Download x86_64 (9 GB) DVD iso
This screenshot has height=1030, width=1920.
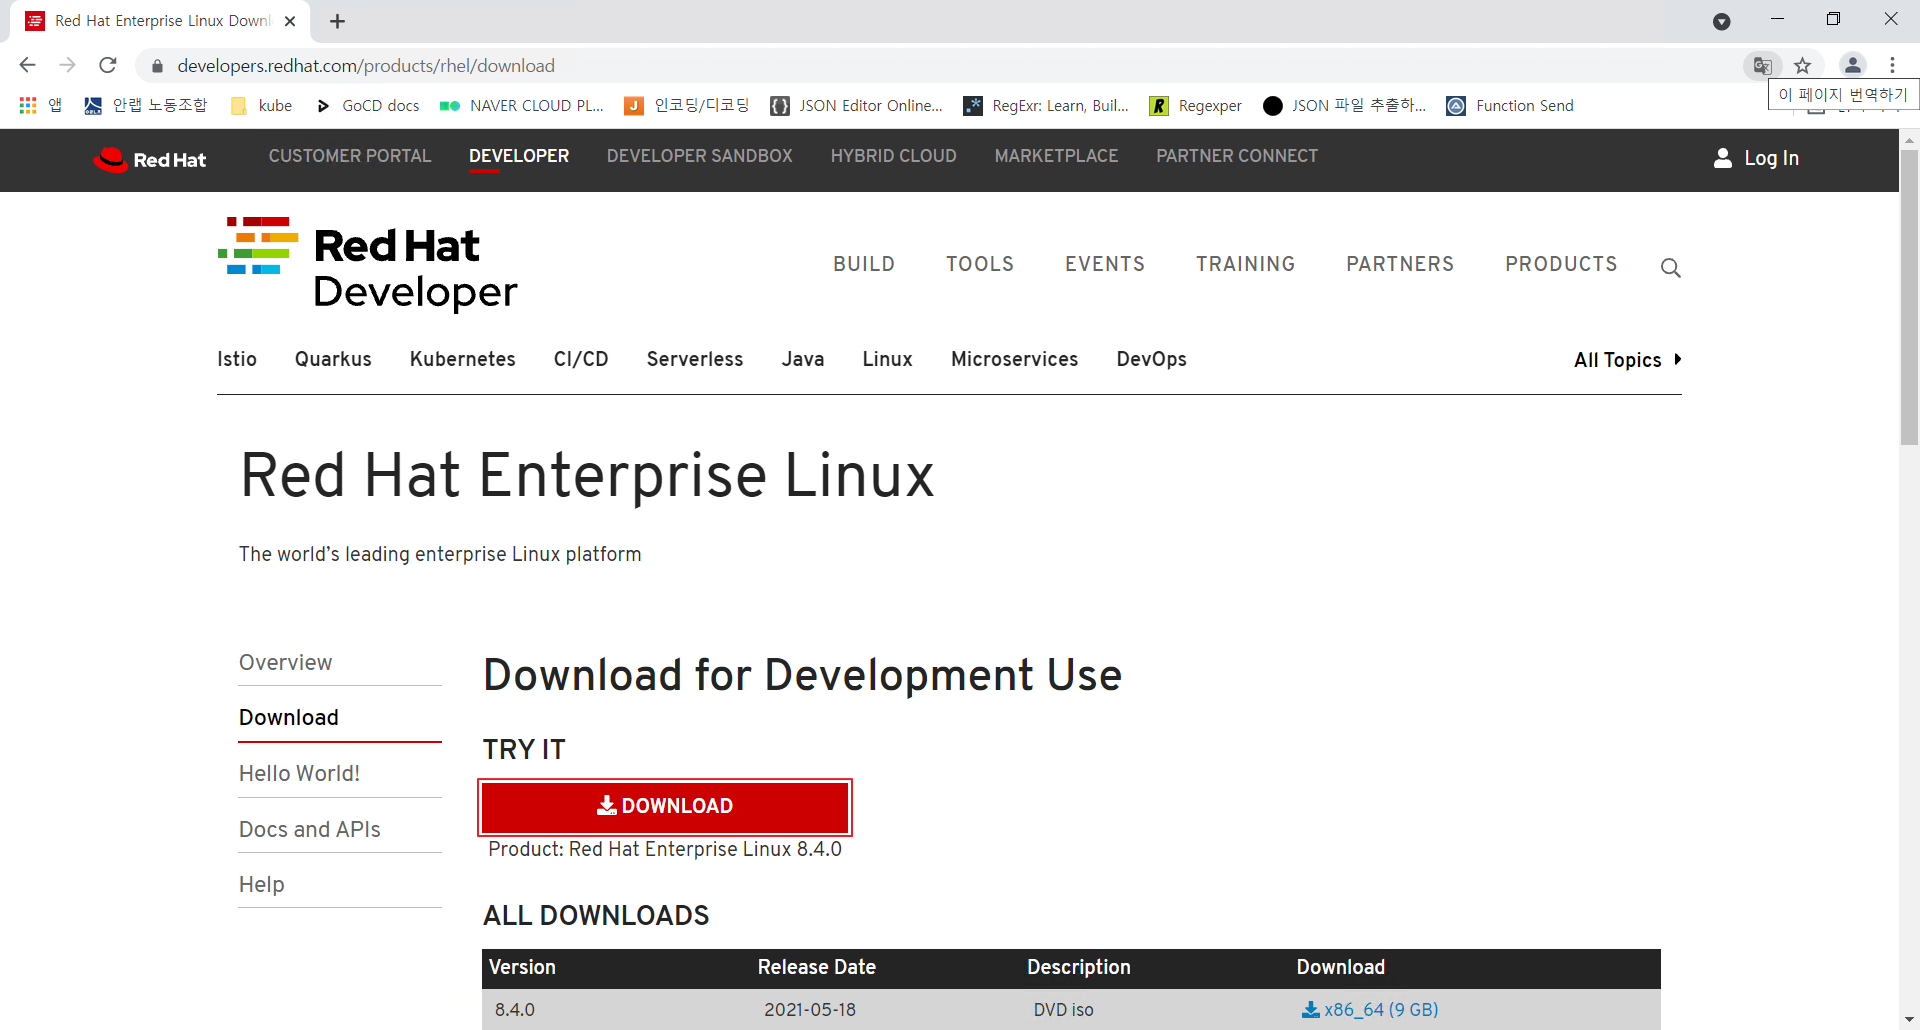[x=1370, y=1010]
